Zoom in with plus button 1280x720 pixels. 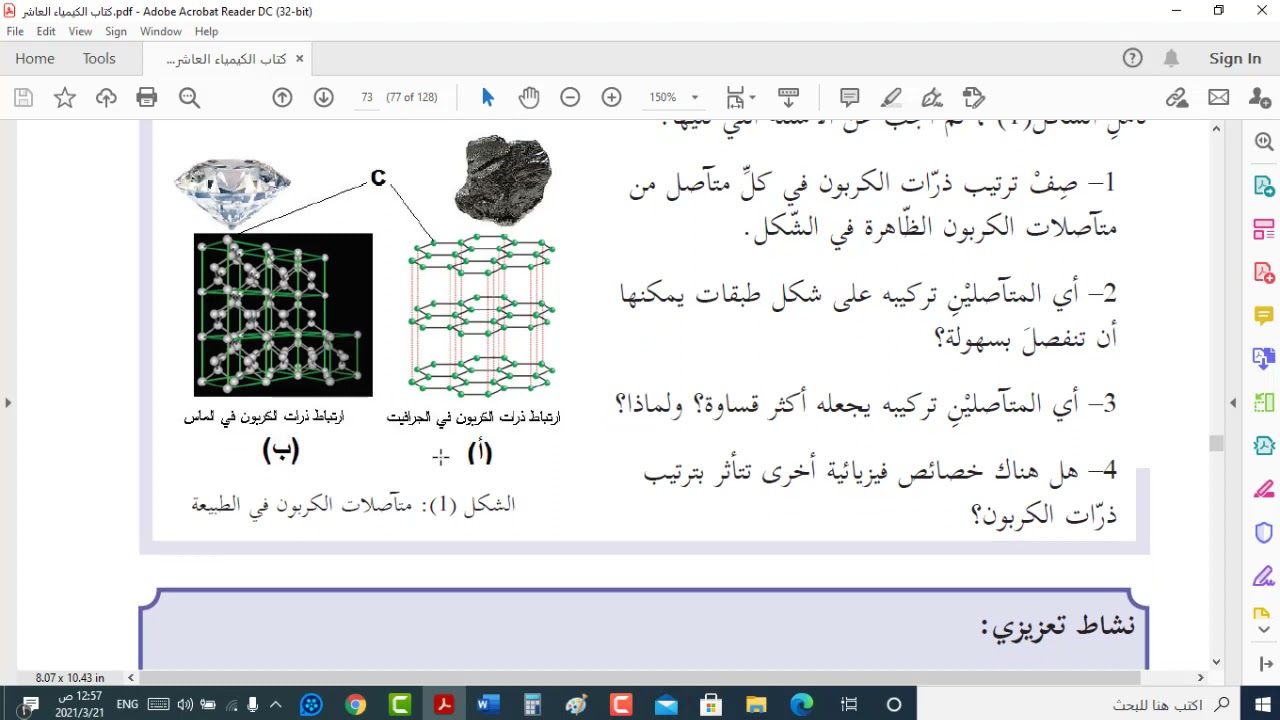(611, 97)
